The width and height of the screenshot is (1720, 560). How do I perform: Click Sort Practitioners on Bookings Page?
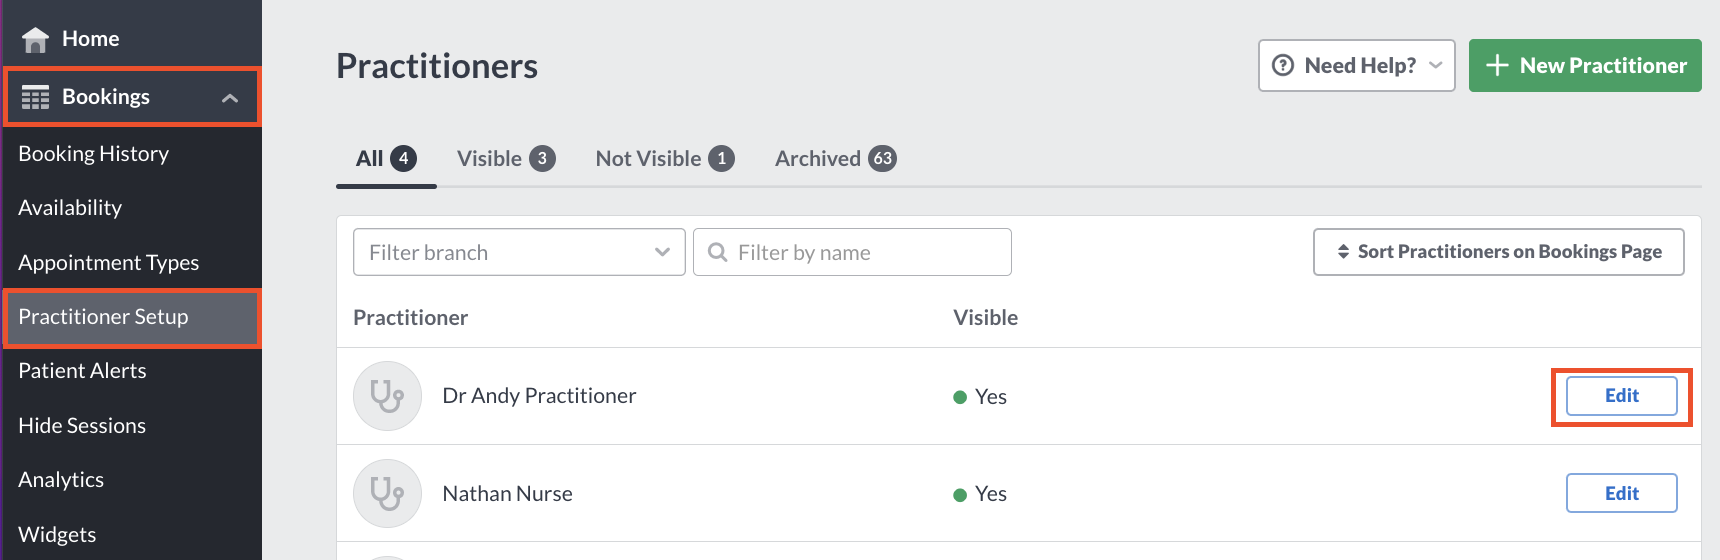click(x=1498, y=252)
